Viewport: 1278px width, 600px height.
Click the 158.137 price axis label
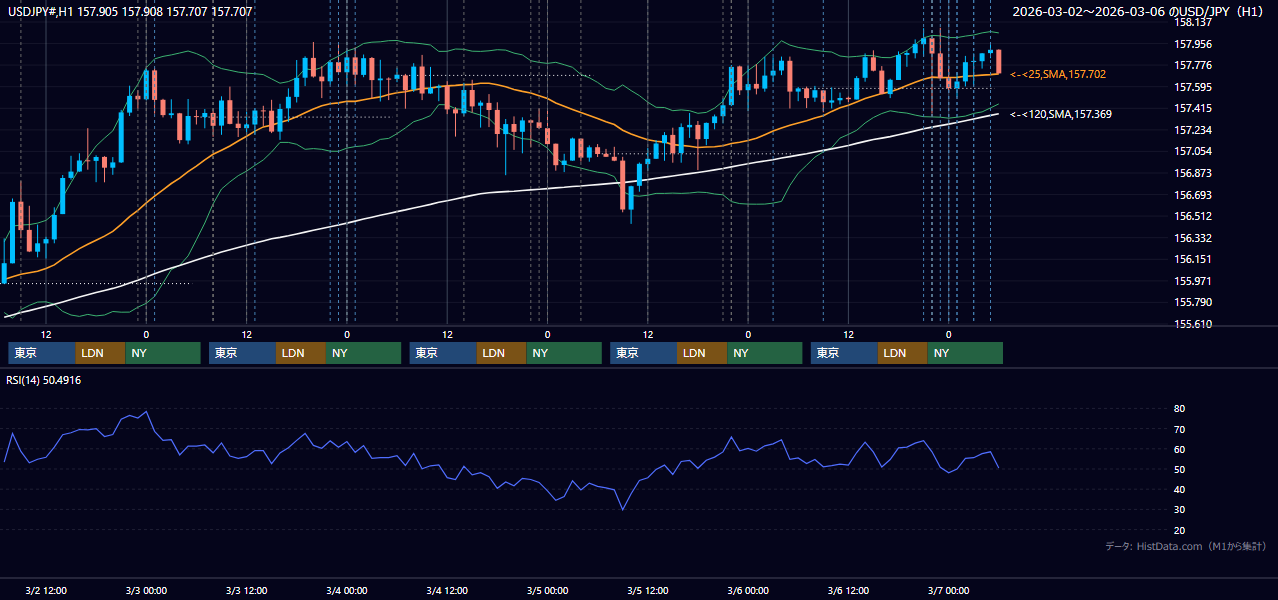click(1193, 22)
